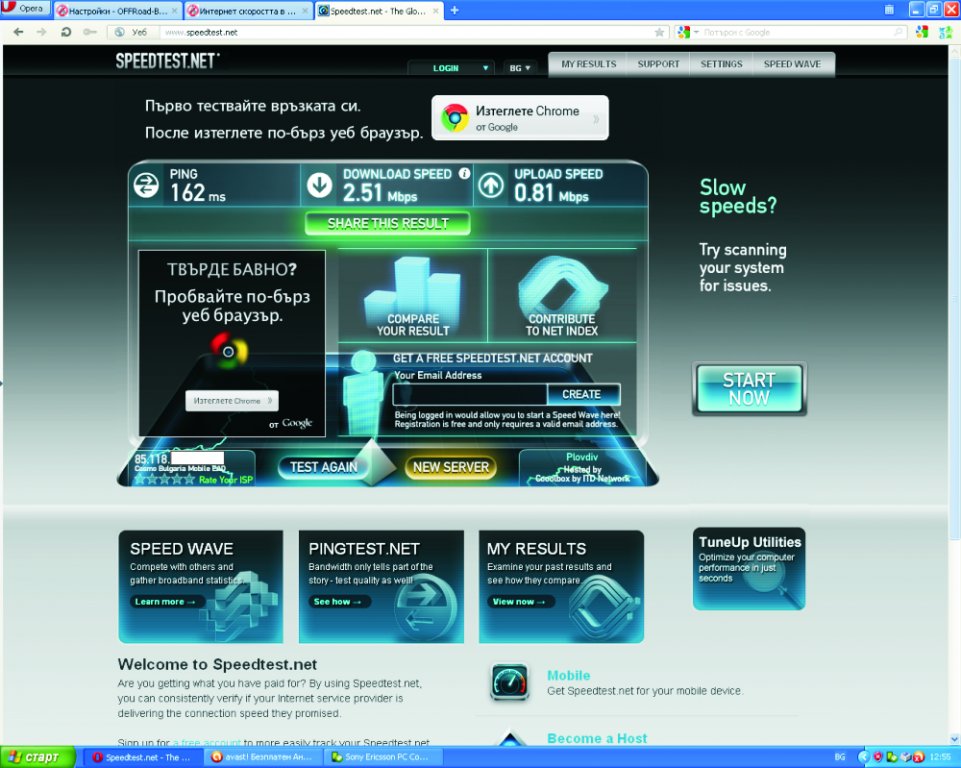Viewport: 961px width, 768px height.
Task: Bookmark page with star icon
Action: click(659, 32)
